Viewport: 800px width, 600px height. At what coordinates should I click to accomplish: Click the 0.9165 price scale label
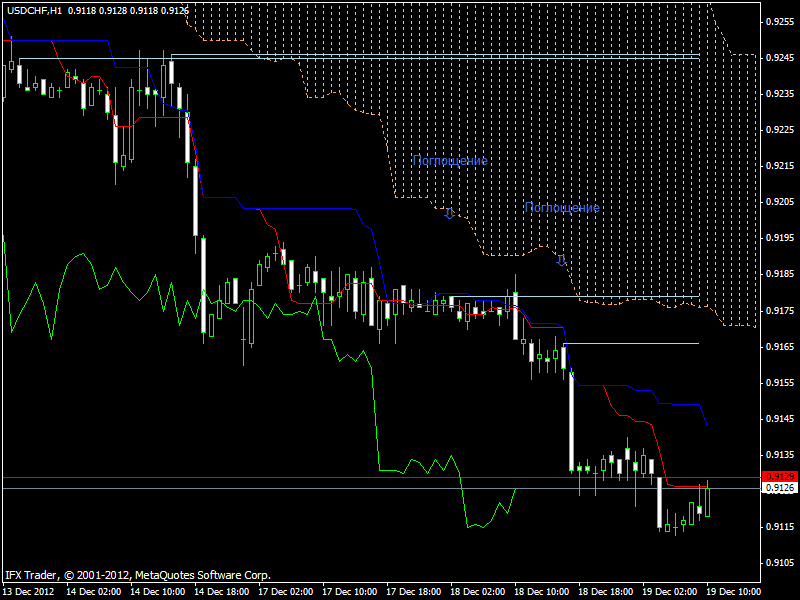coord(779,346)
